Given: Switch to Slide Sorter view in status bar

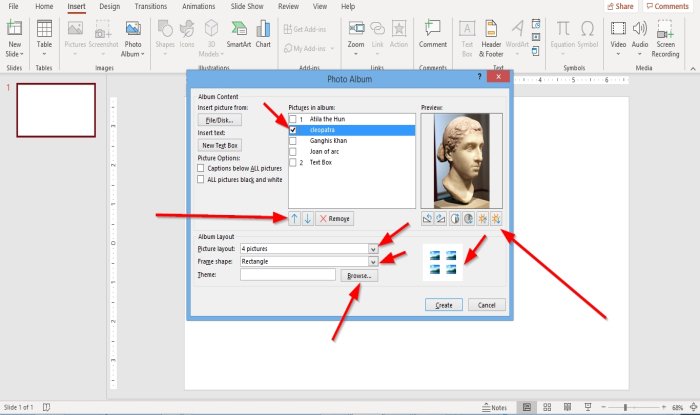Looking at the screenshot, I should [547, 407].
